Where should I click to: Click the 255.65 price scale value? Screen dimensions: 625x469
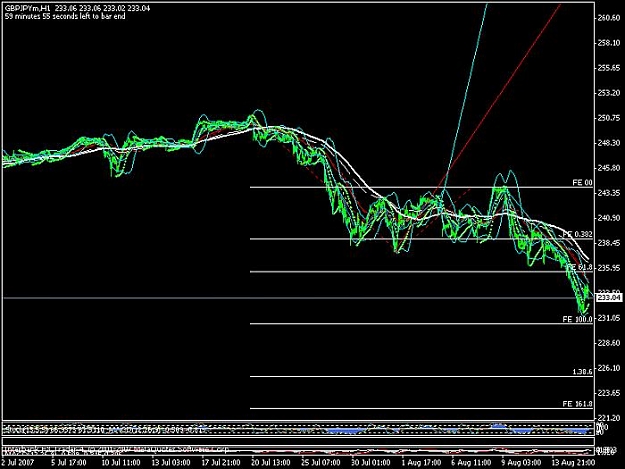(609, 68)
